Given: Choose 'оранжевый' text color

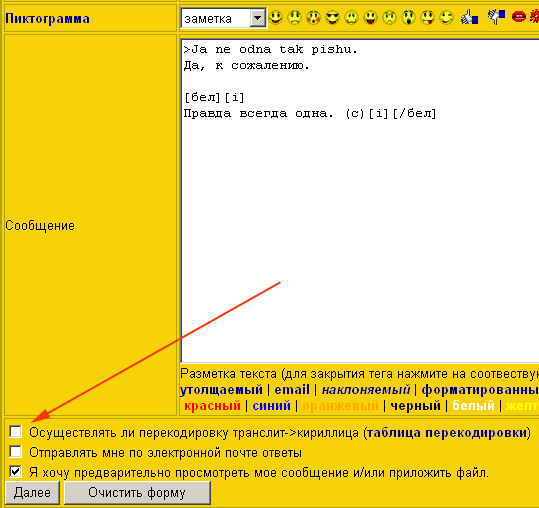Looking at the screenshot, I should [x=340, y=406].
